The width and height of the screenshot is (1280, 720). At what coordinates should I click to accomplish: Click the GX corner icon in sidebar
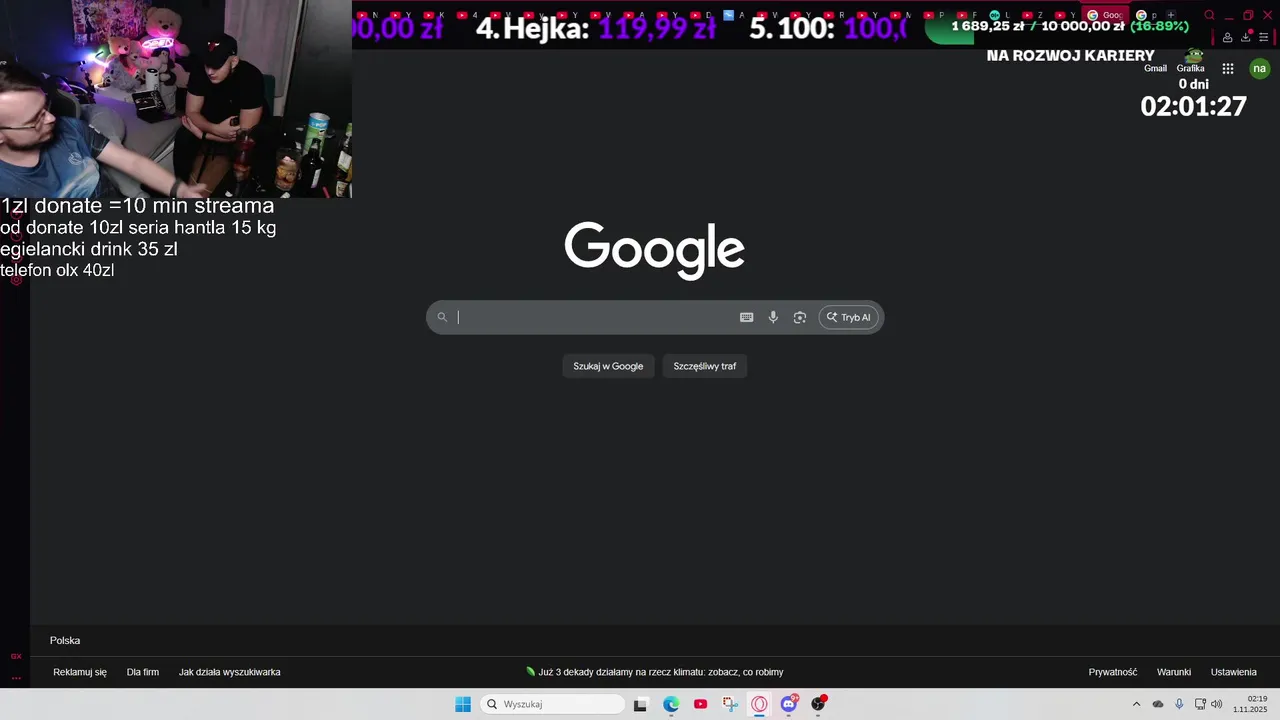(15, 656)
